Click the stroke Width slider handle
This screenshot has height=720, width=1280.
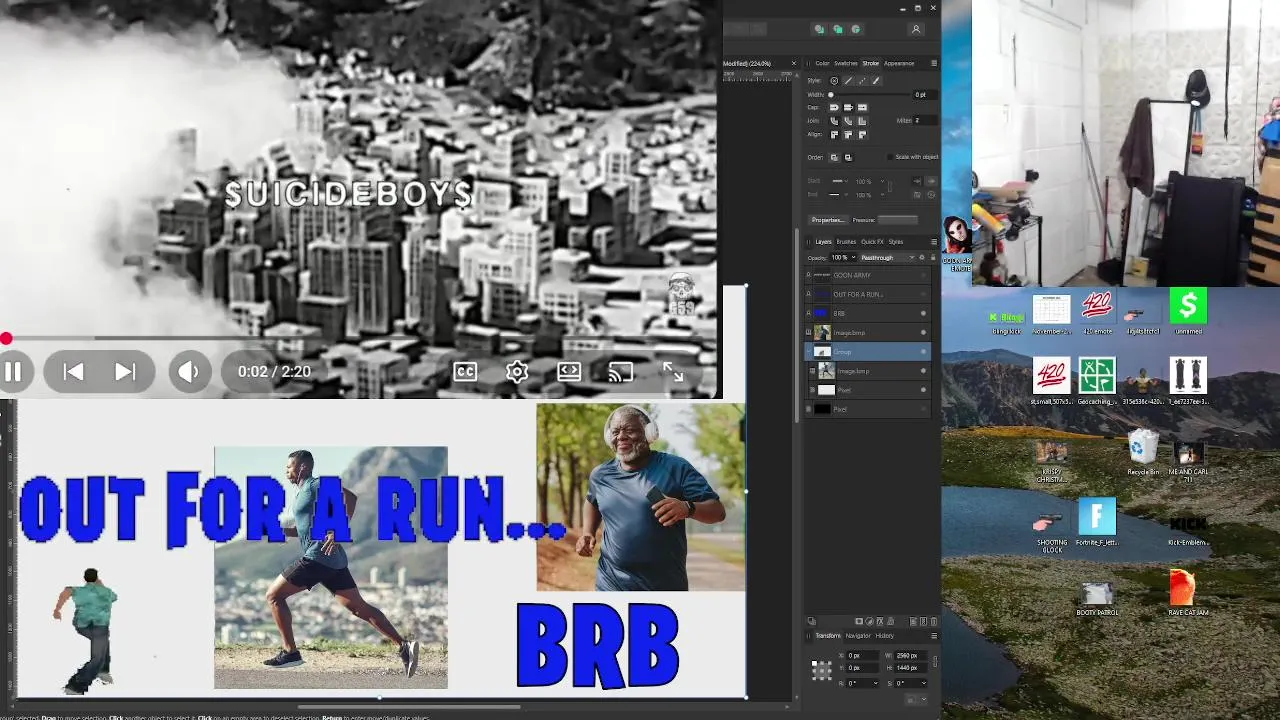tap(831, 95)
